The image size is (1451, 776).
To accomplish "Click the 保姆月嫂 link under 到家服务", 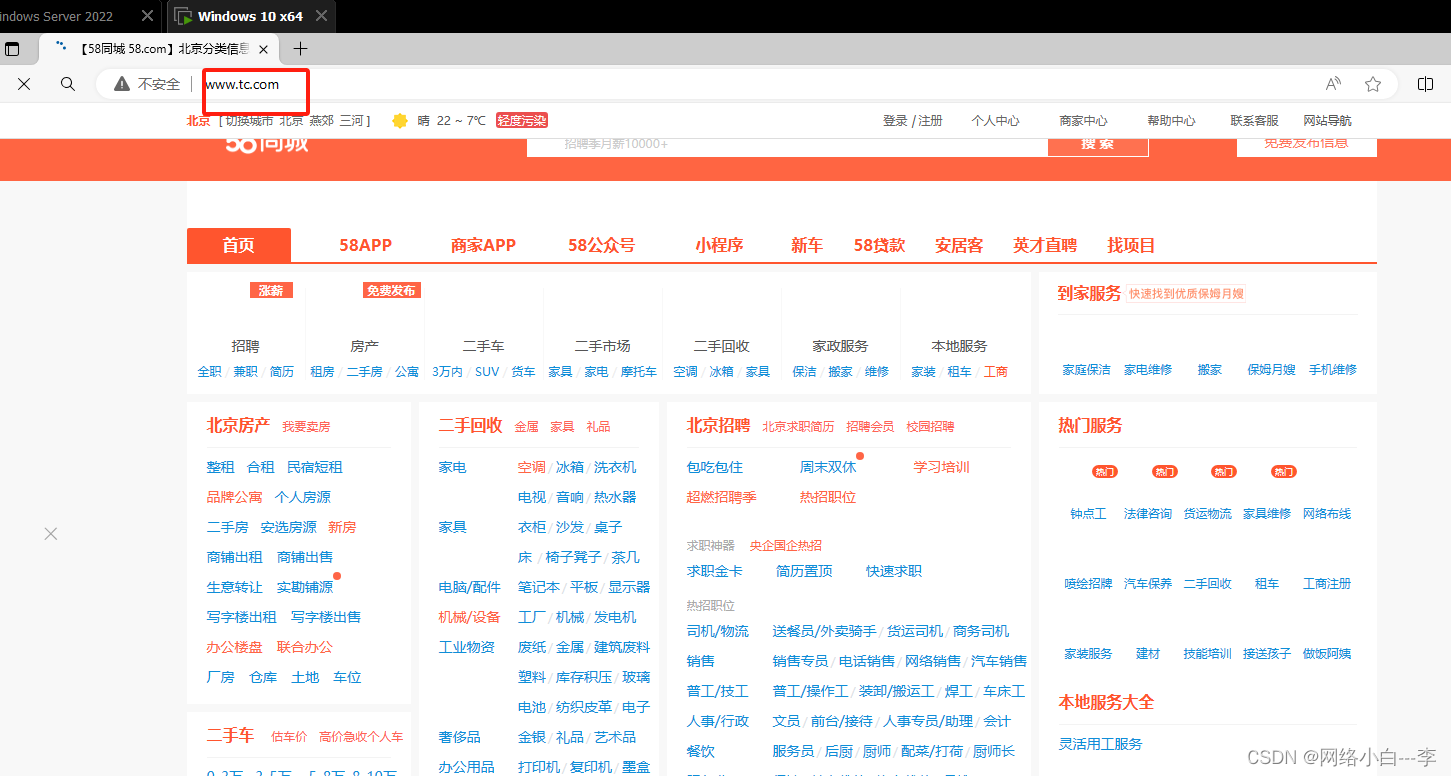I will tap(1271, 369).
